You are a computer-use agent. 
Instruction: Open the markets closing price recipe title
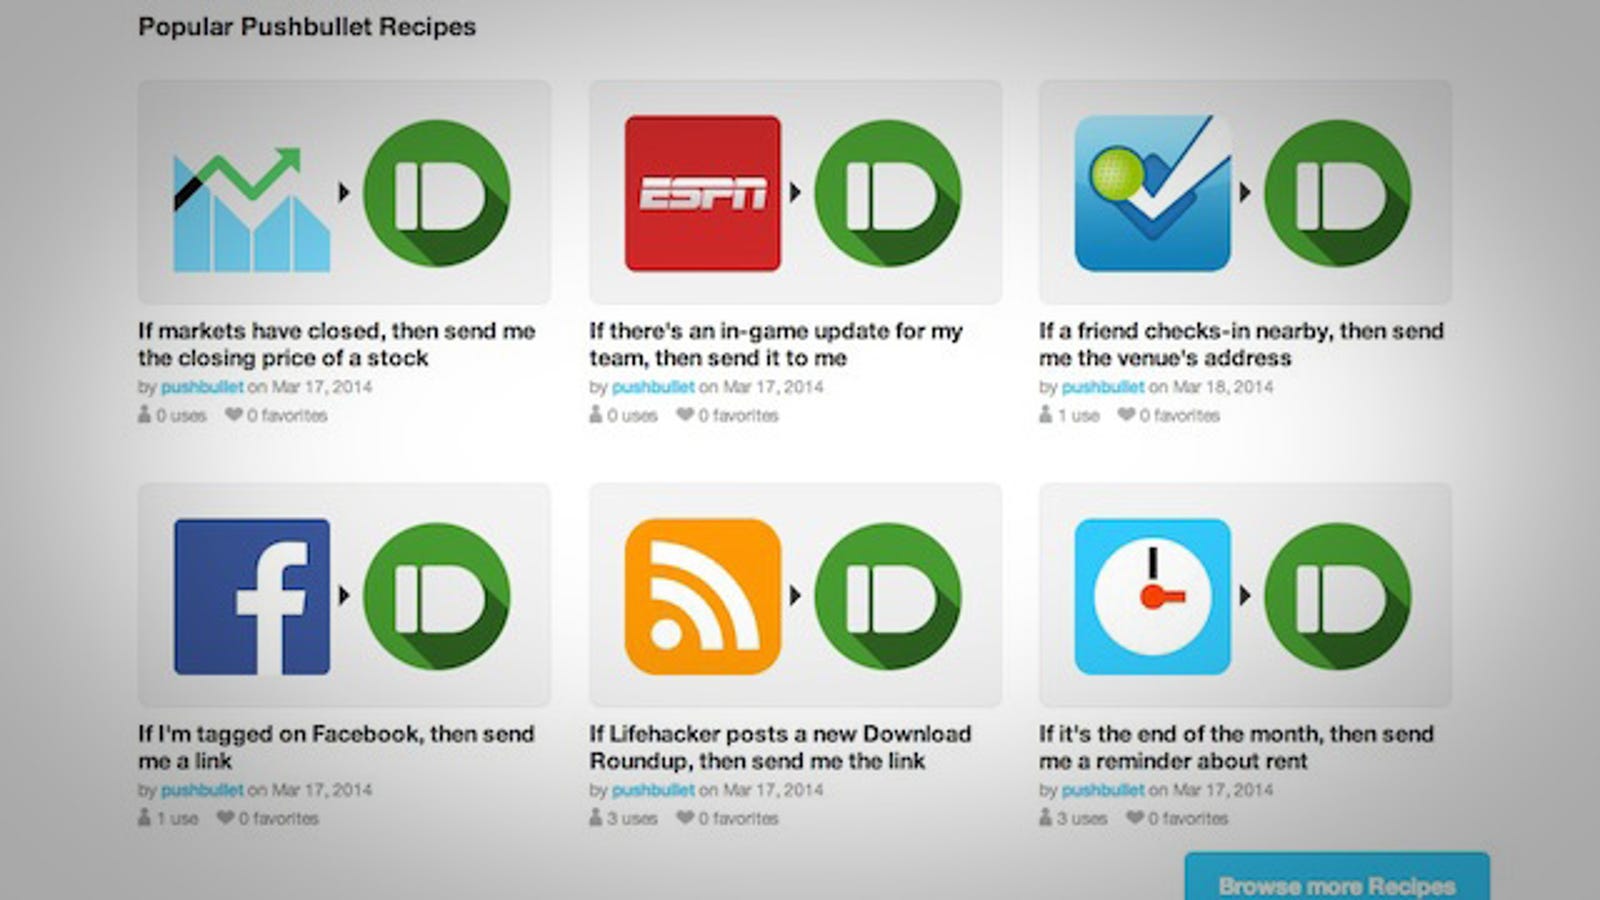pyautogui.click(x=337, y=344)
